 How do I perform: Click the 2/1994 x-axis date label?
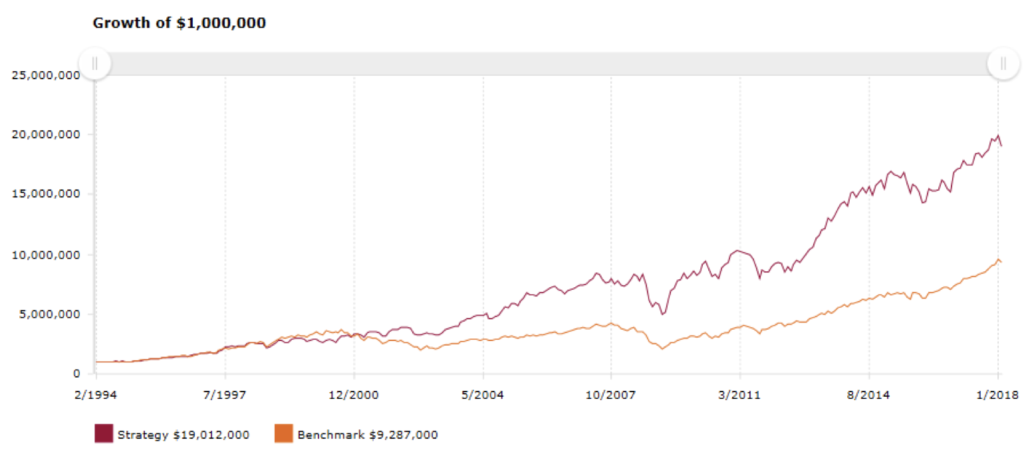(97, 396)
